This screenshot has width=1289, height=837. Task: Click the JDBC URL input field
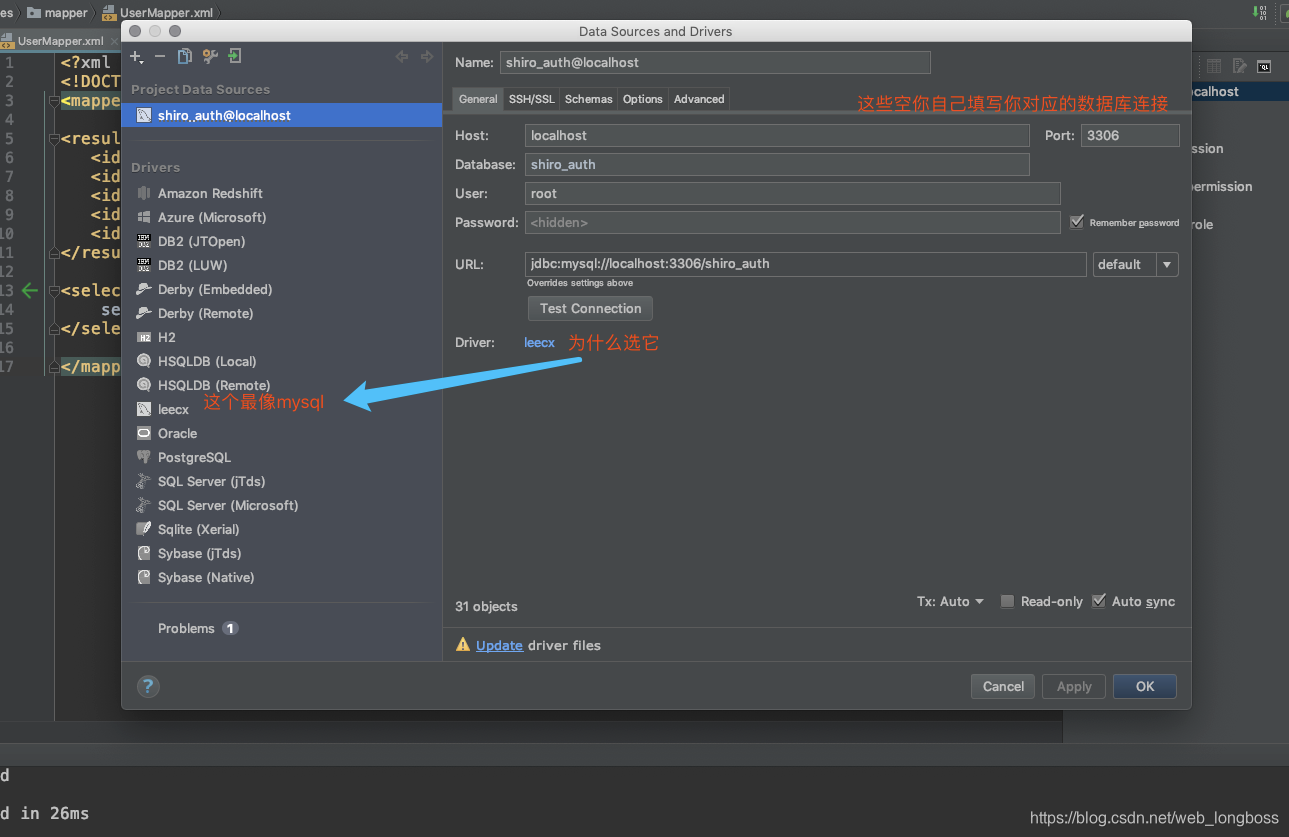(x=805, y=264)
